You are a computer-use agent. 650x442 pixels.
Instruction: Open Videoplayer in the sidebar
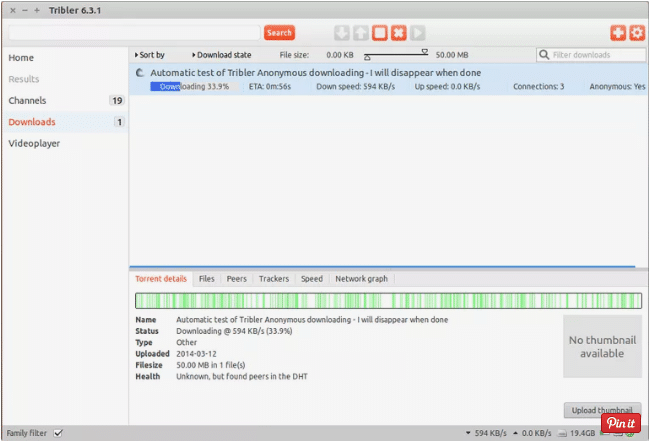click(34, 143)
